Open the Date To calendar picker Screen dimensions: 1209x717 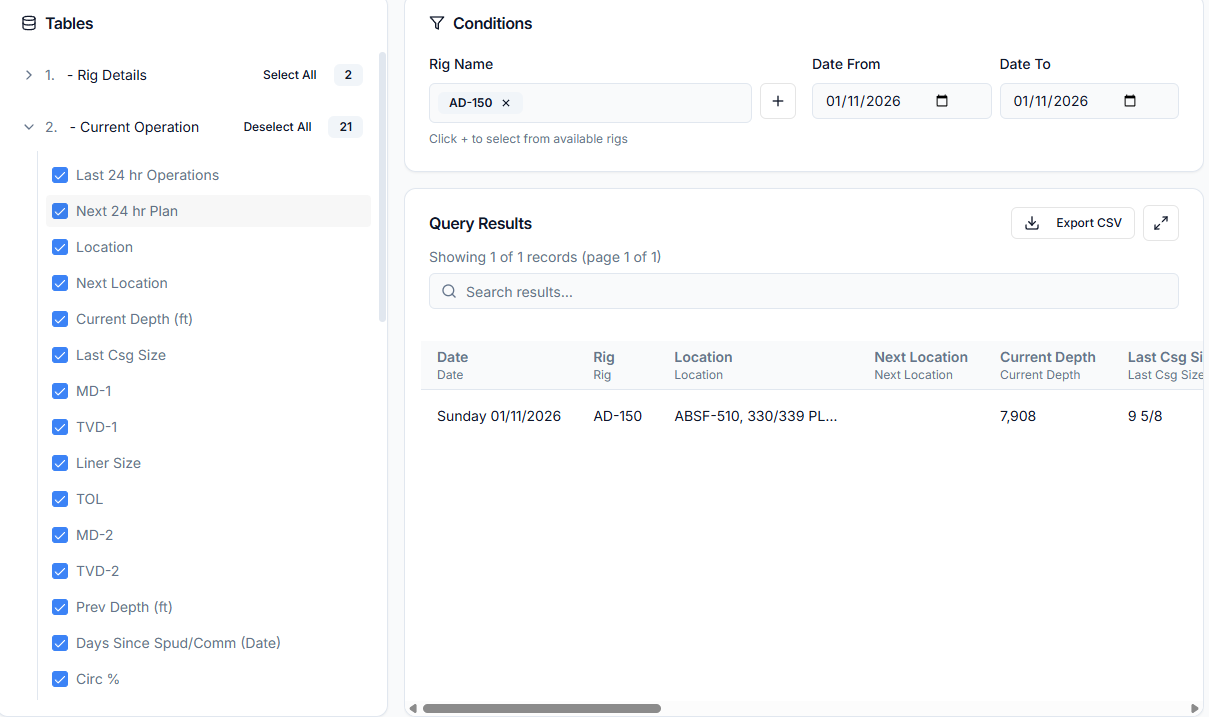pos(1130,101)
